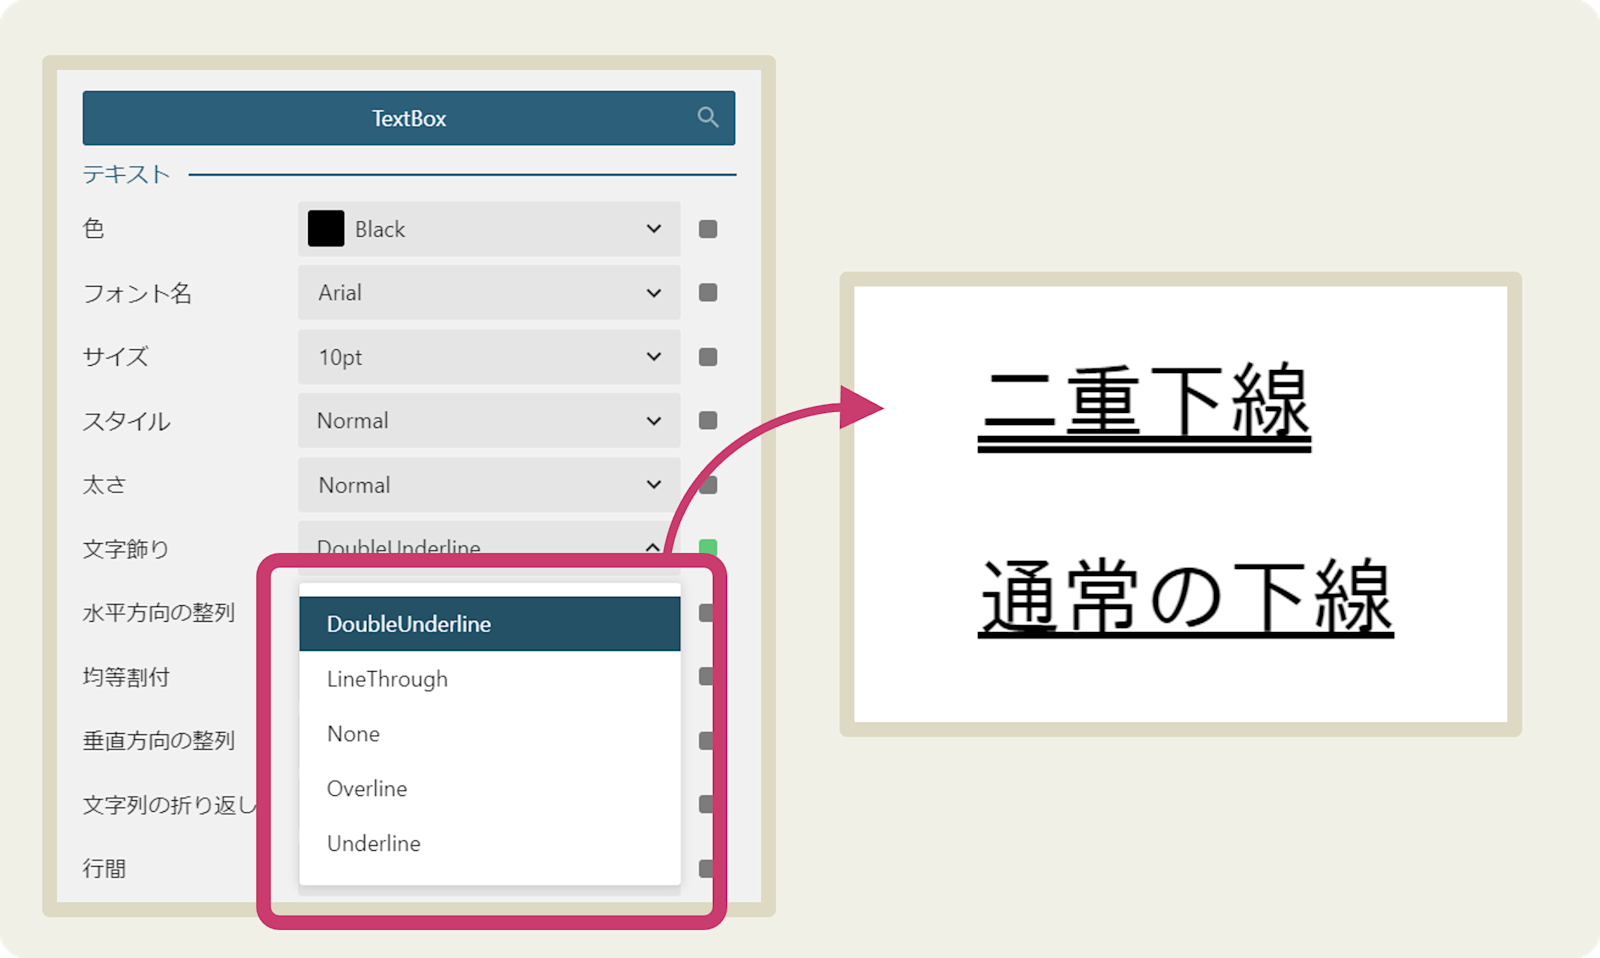Click the 通常の下線 sample text
1600x958 pixels.
pyautogui.click(x=1186, y=598)
